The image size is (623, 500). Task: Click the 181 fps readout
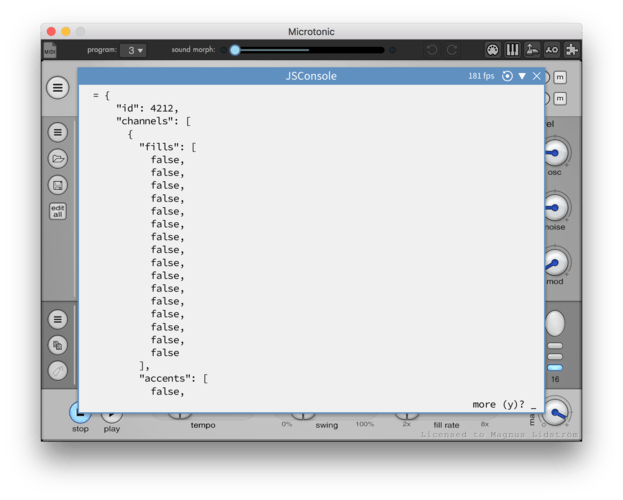(481, 76)
